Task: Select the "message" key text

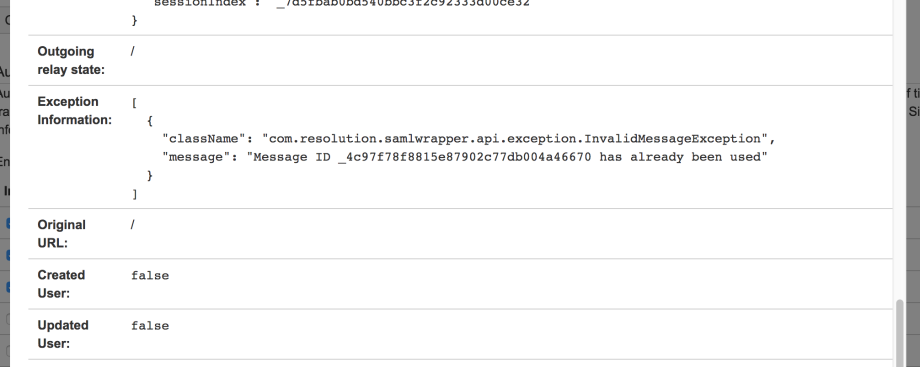Action: [196, 157]
